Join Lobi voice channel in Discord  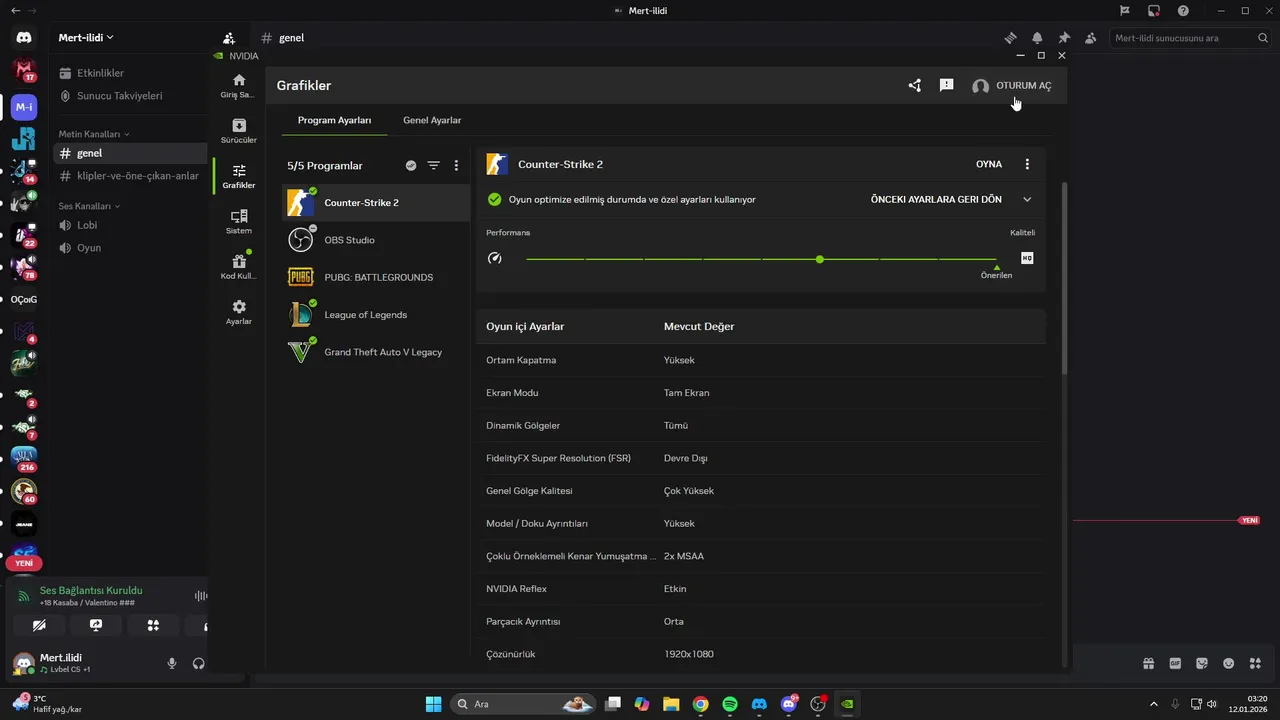(x=129, y=225)
